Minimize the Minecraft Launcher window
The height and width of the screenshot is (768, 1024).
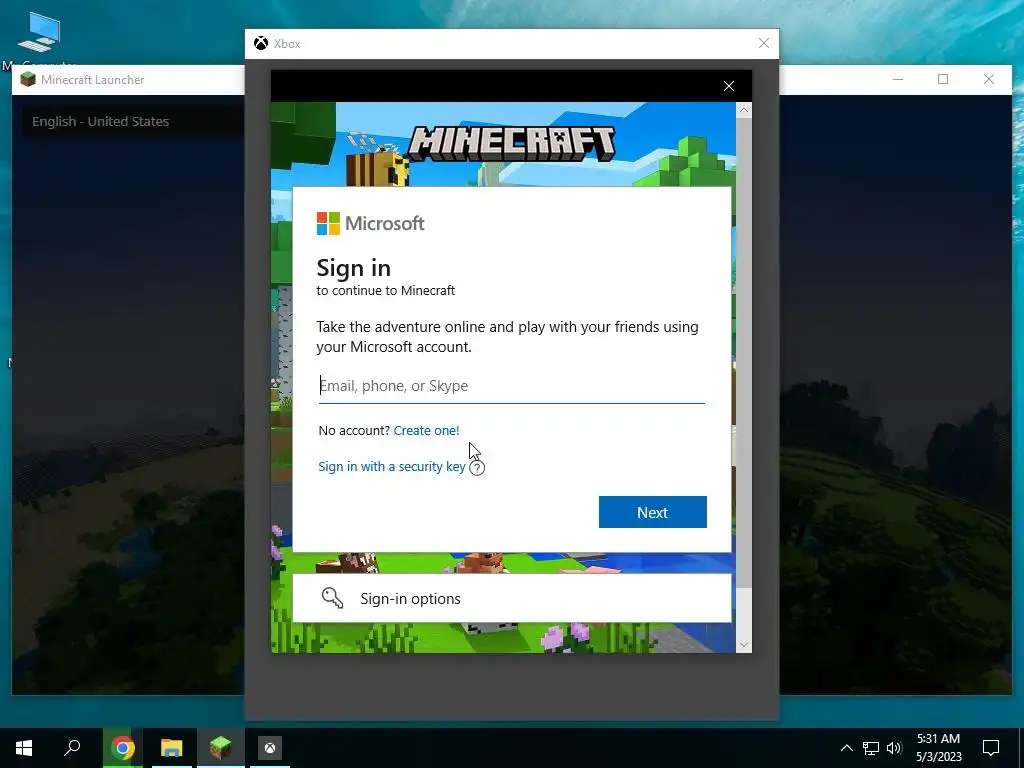(x=897, y=80)
